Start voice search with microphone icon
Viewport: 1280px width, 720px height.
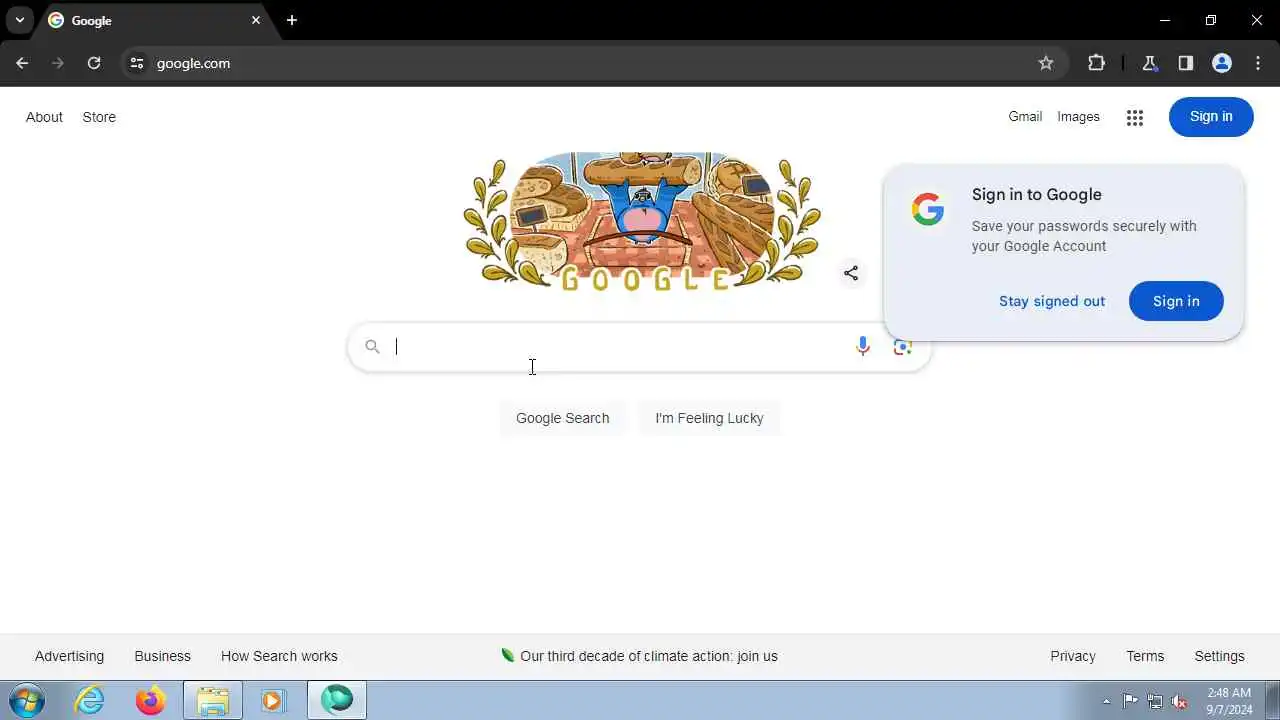[x=863, y=346]
